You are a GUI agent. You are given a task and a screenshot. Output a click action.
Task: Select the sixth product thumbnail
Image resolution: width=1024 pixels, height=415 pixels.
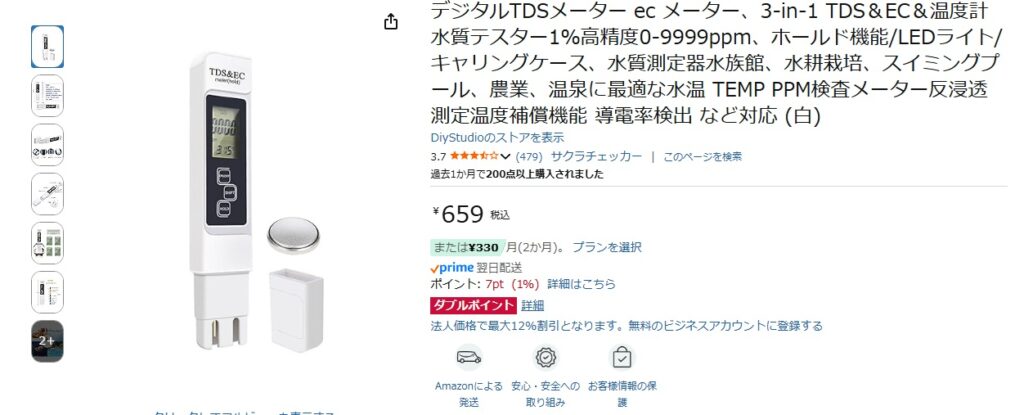pyautogui.click(x=47, y=291)
